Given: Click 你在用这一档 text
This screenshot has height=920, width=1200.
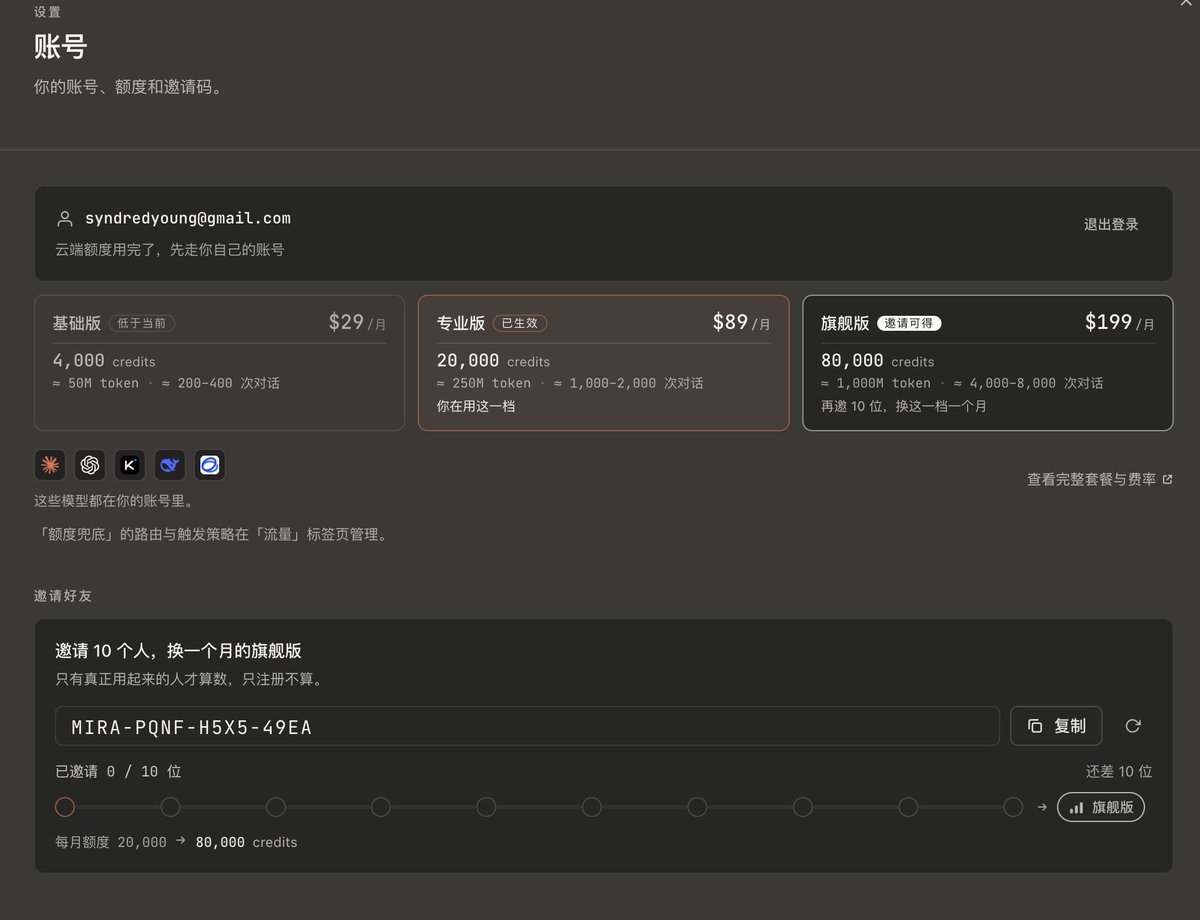Looking at the screenshot, I should click(476, 406).
